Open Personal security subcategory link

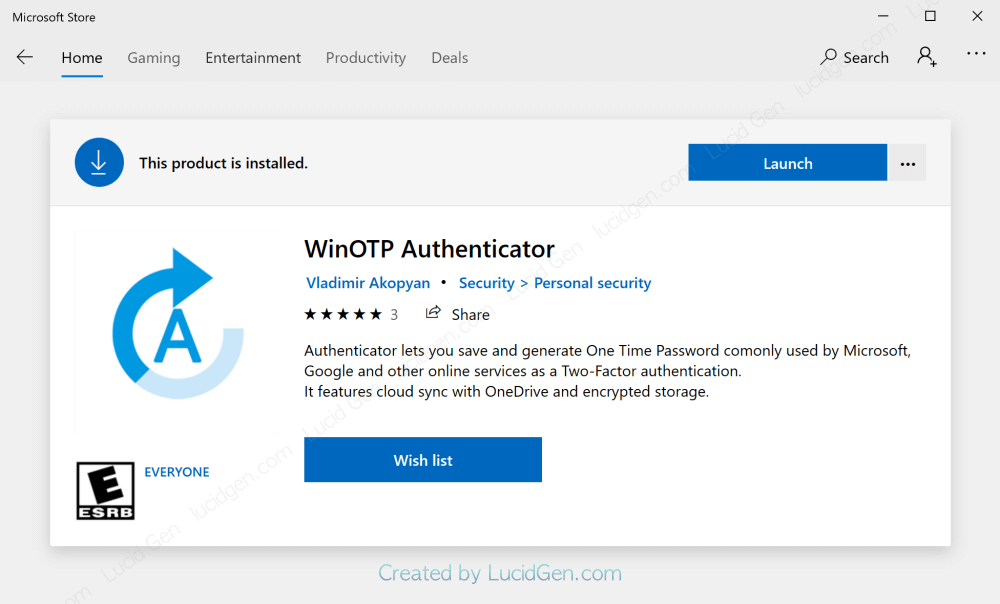[x=592, y=283]
